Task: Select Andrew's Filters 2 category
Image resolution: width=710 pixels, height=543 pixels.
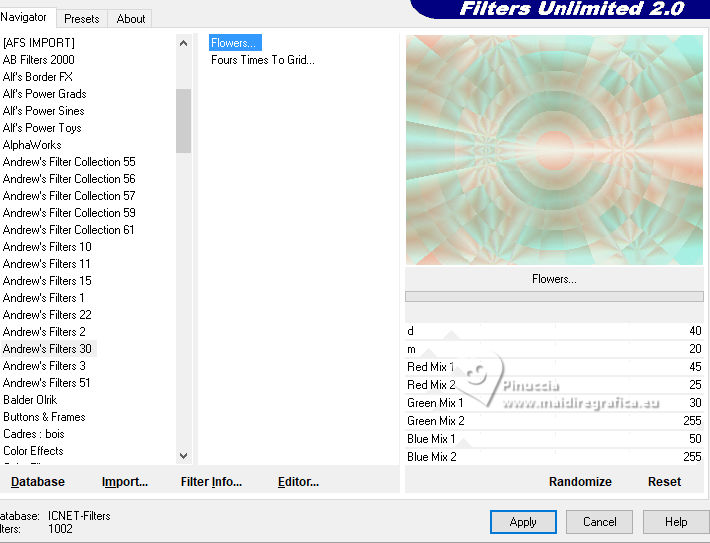Action: (44, 332)
